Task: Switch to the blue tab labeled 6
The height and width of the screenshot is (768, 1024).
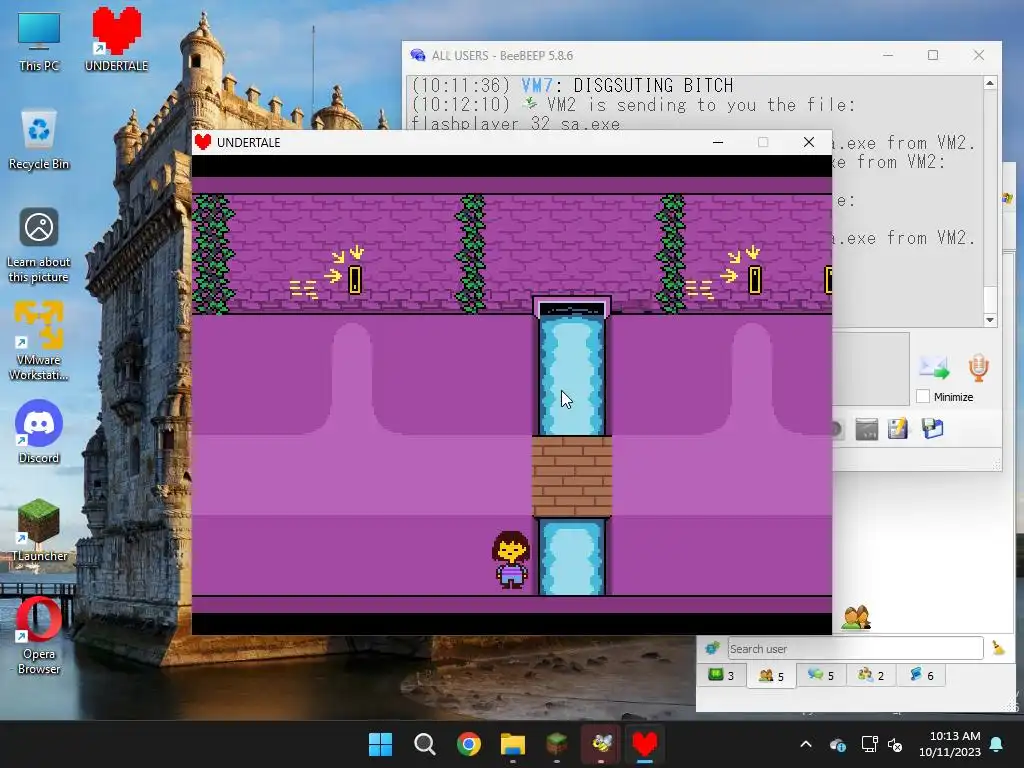Action: click(921, 675)
